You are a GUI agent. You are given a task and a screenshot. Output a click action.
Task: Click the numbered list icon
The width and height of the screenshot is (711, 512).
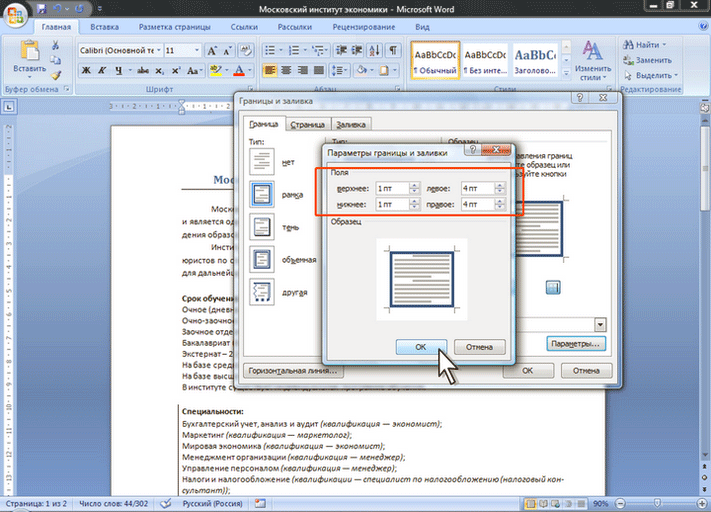coord(294,50)
